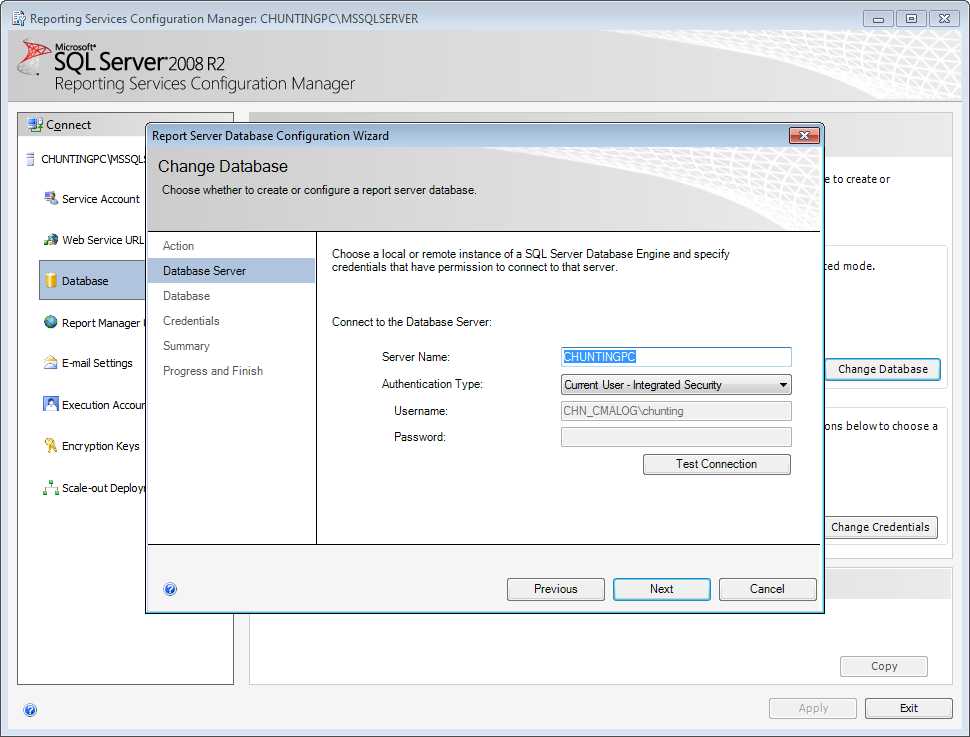The width and height of the screenshot is (970, 737).
Task: Click the 'Change Database' wizard heading
Action: pos(223,166)
